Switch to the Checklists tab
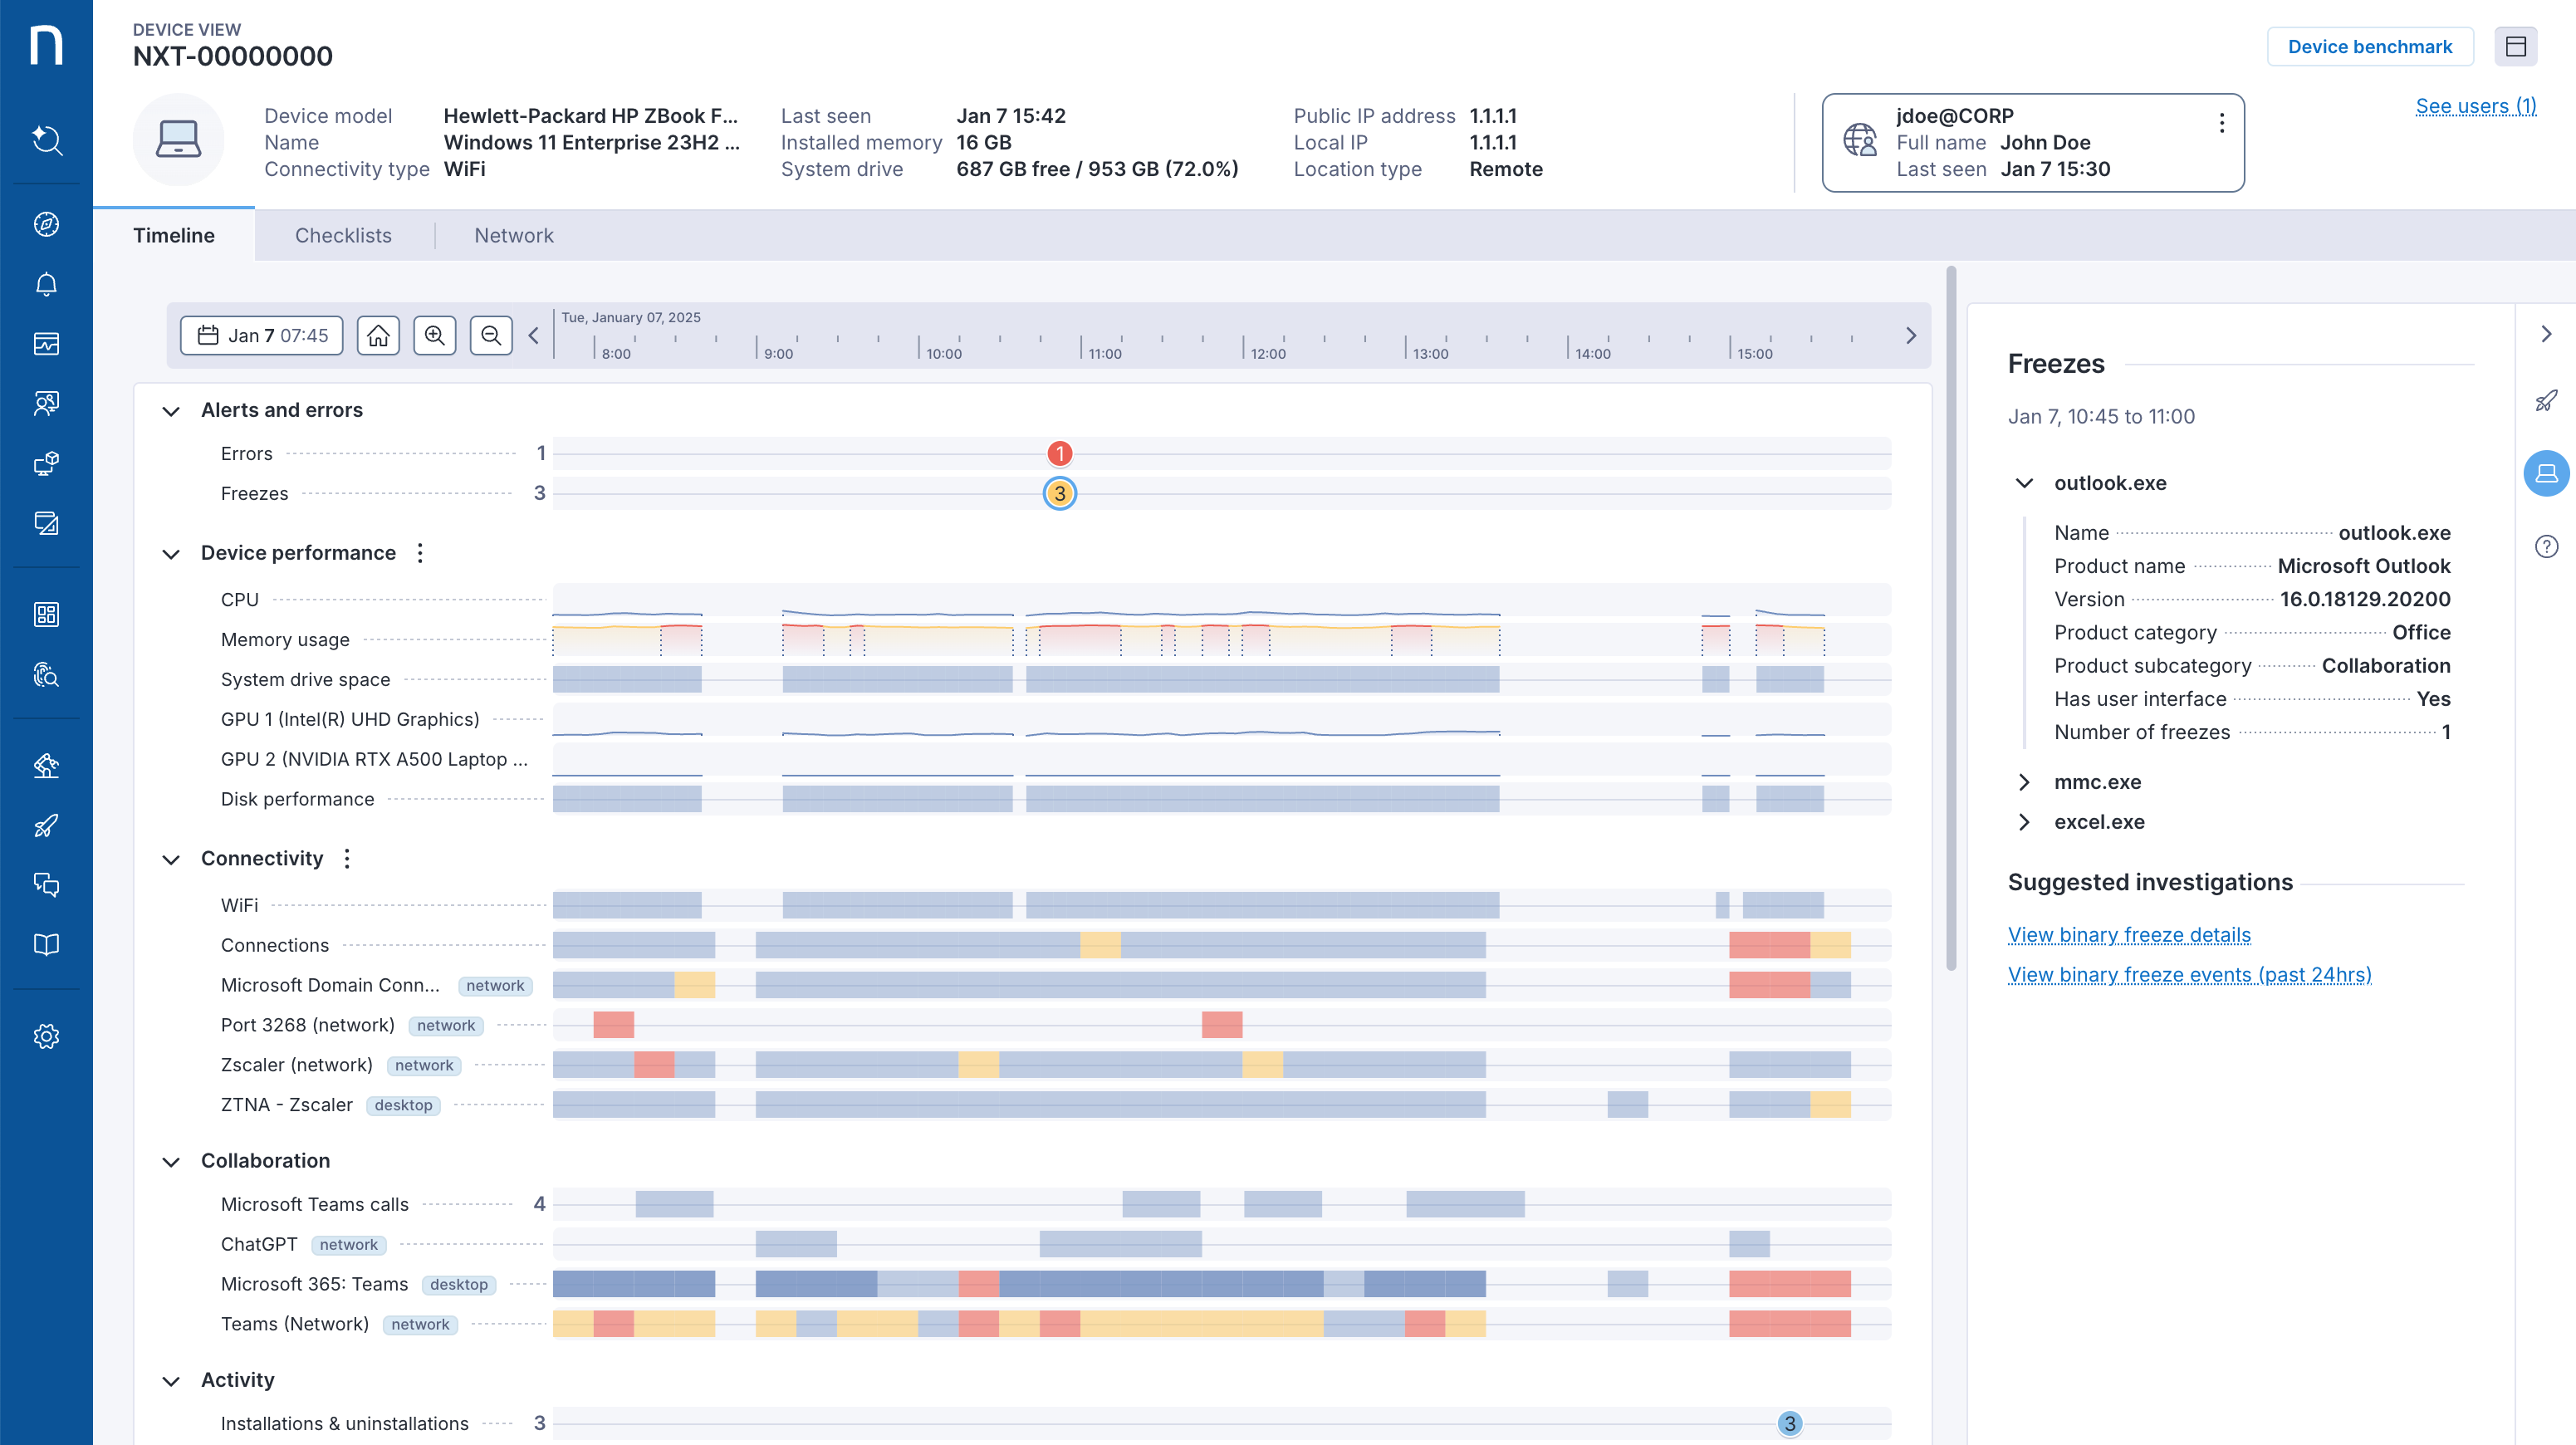2576x1445 pixels. tap(343, 236)
